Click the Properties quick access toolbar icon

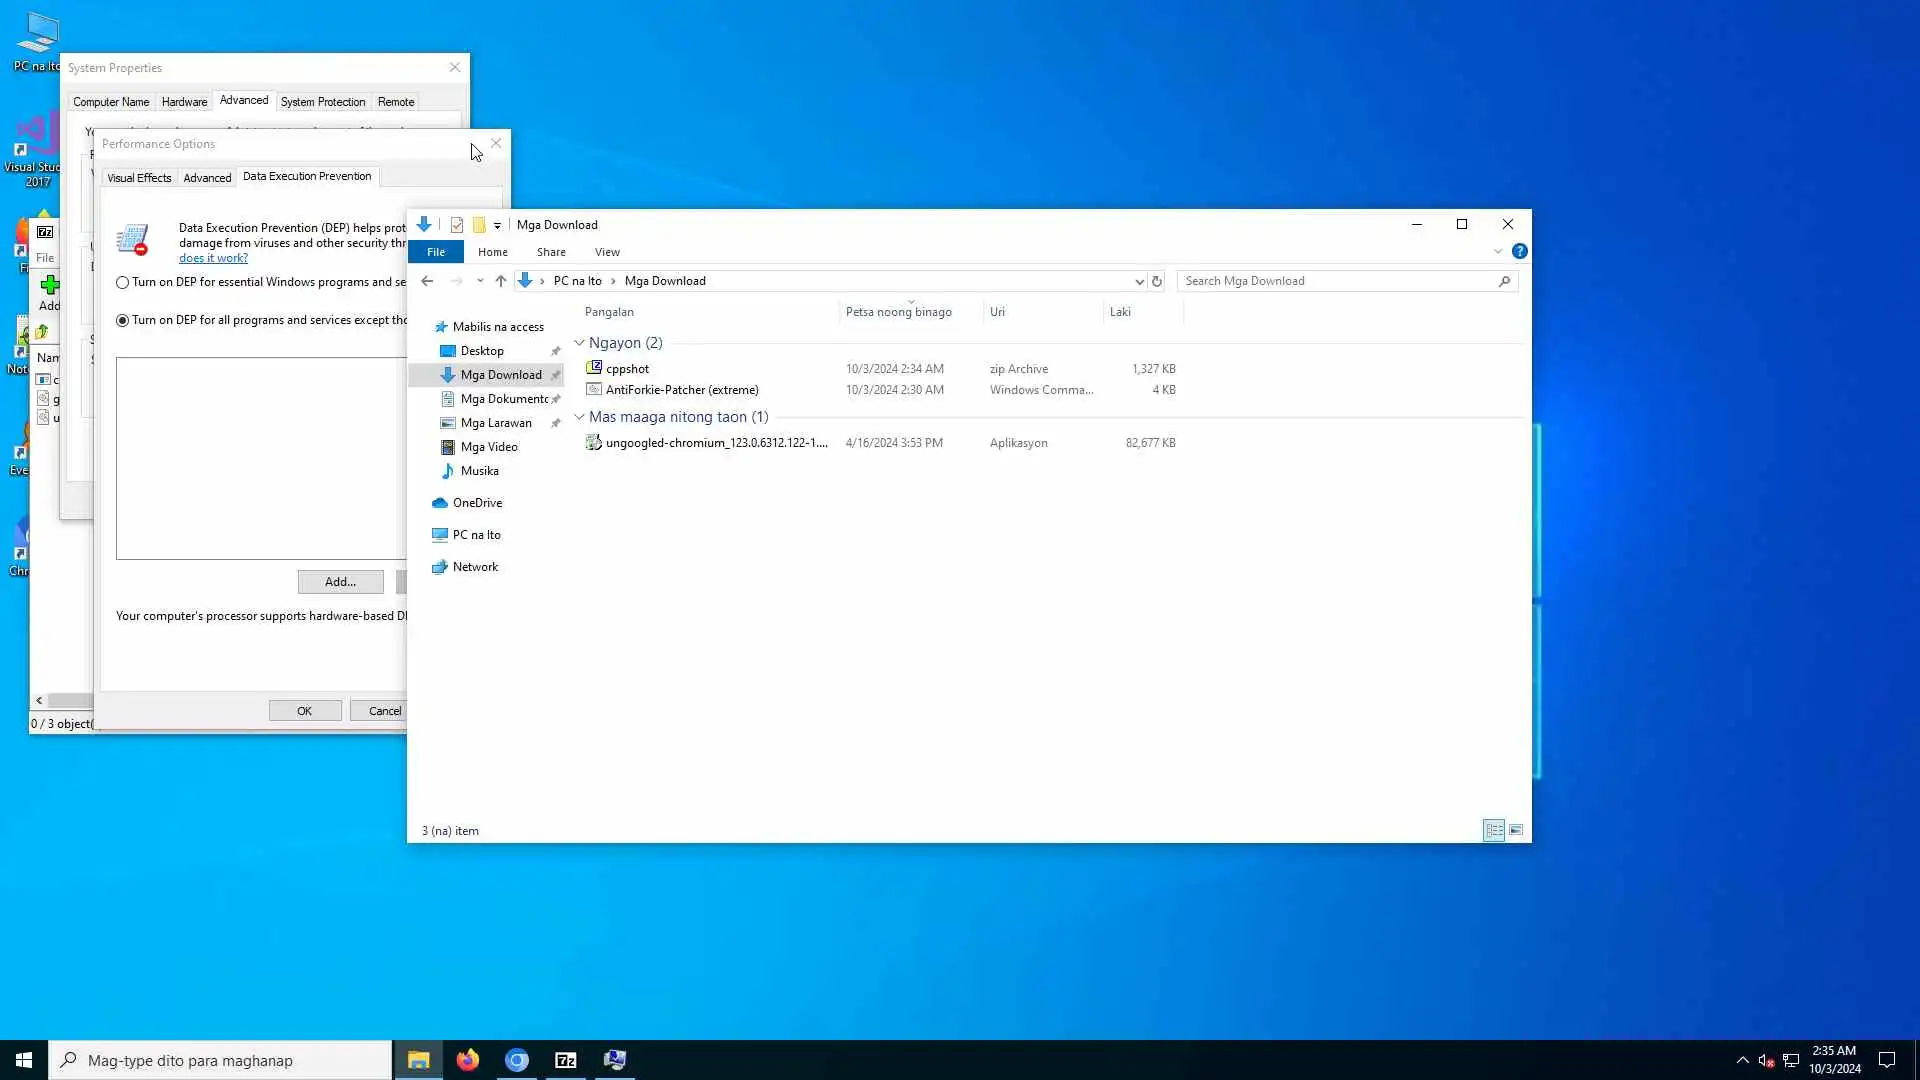[x=457, y=225]
